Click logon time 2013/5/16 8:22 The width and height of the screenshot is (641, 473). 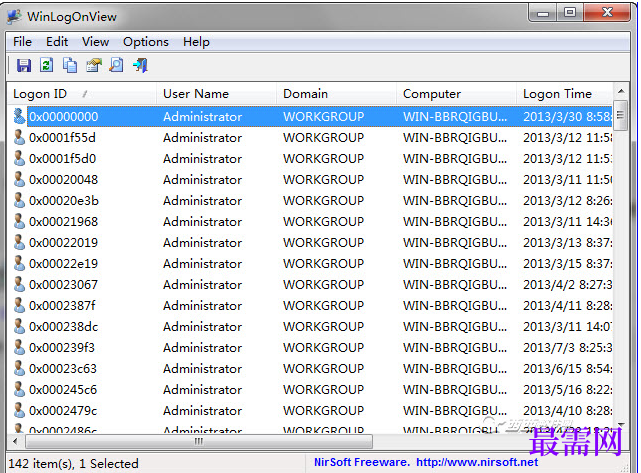pos(567,390)
